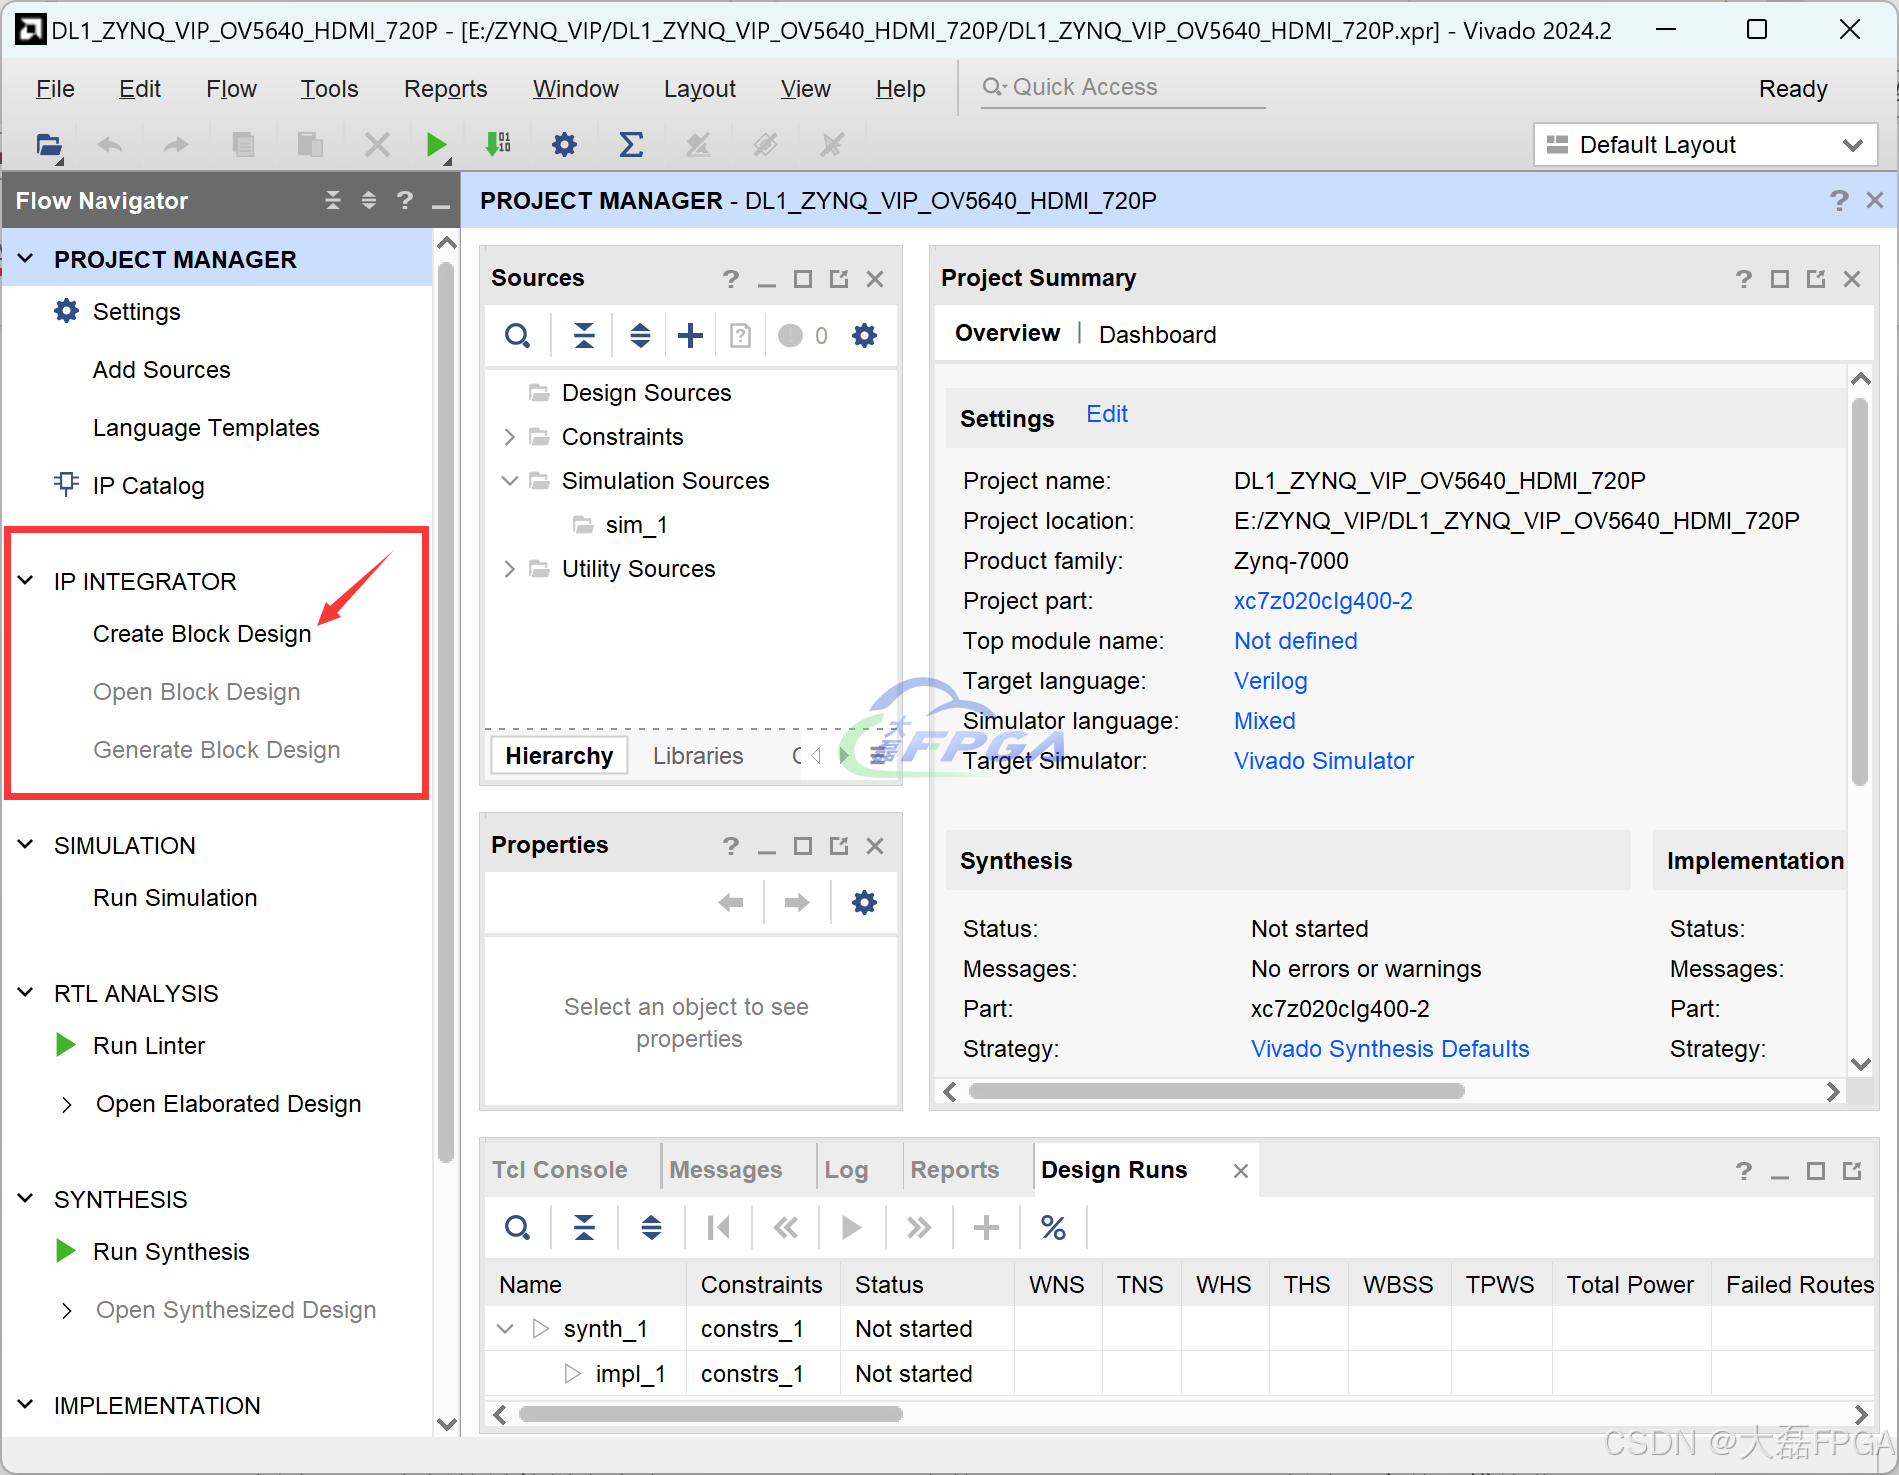The width and height of the screenshot is (1899, 1475).
Task: Collapse the PROJECT MANAGER section
Action: 26,259
